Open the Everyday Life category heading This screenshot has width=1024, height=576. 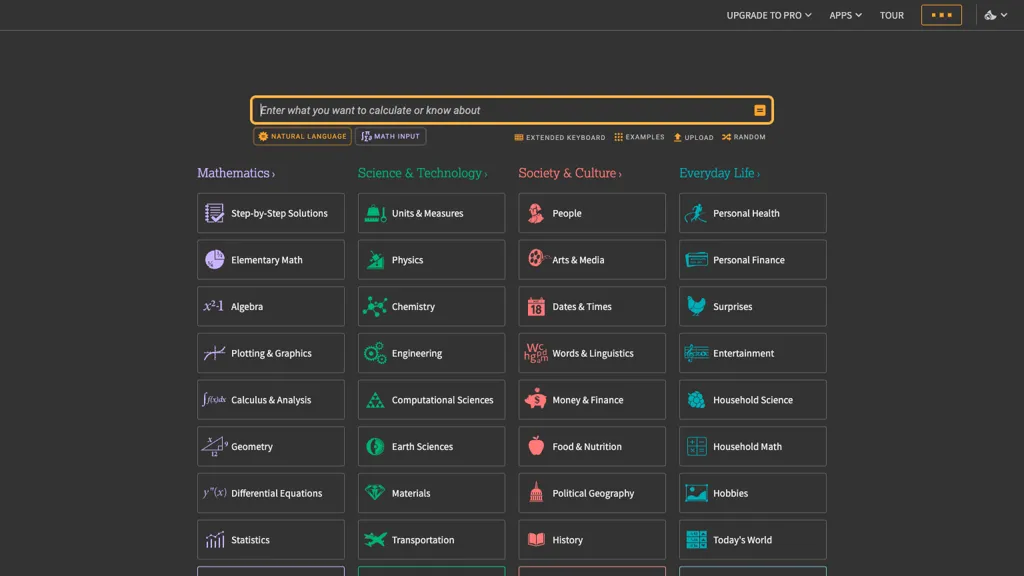pos(718,173)
